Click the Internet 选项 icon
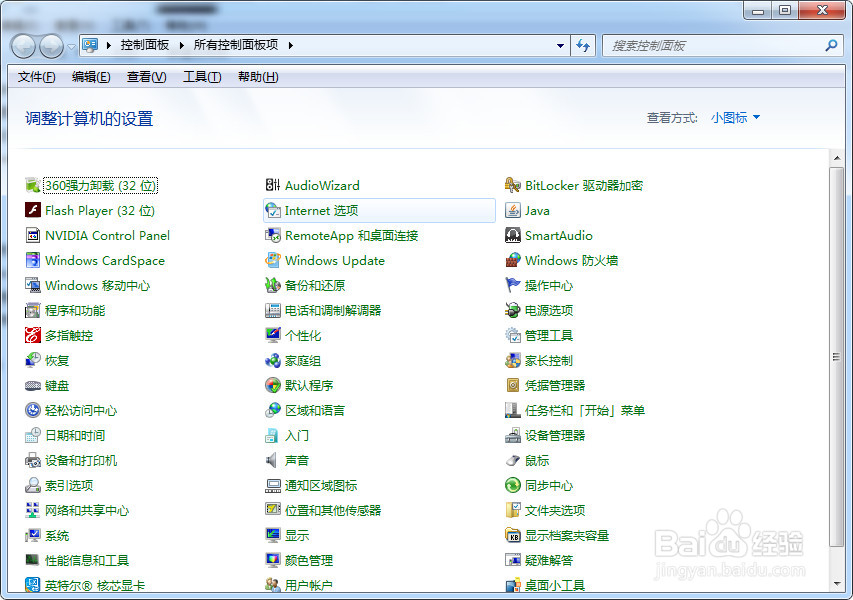The width and height of the screenshot is (853, 600). tap(273, 211)
